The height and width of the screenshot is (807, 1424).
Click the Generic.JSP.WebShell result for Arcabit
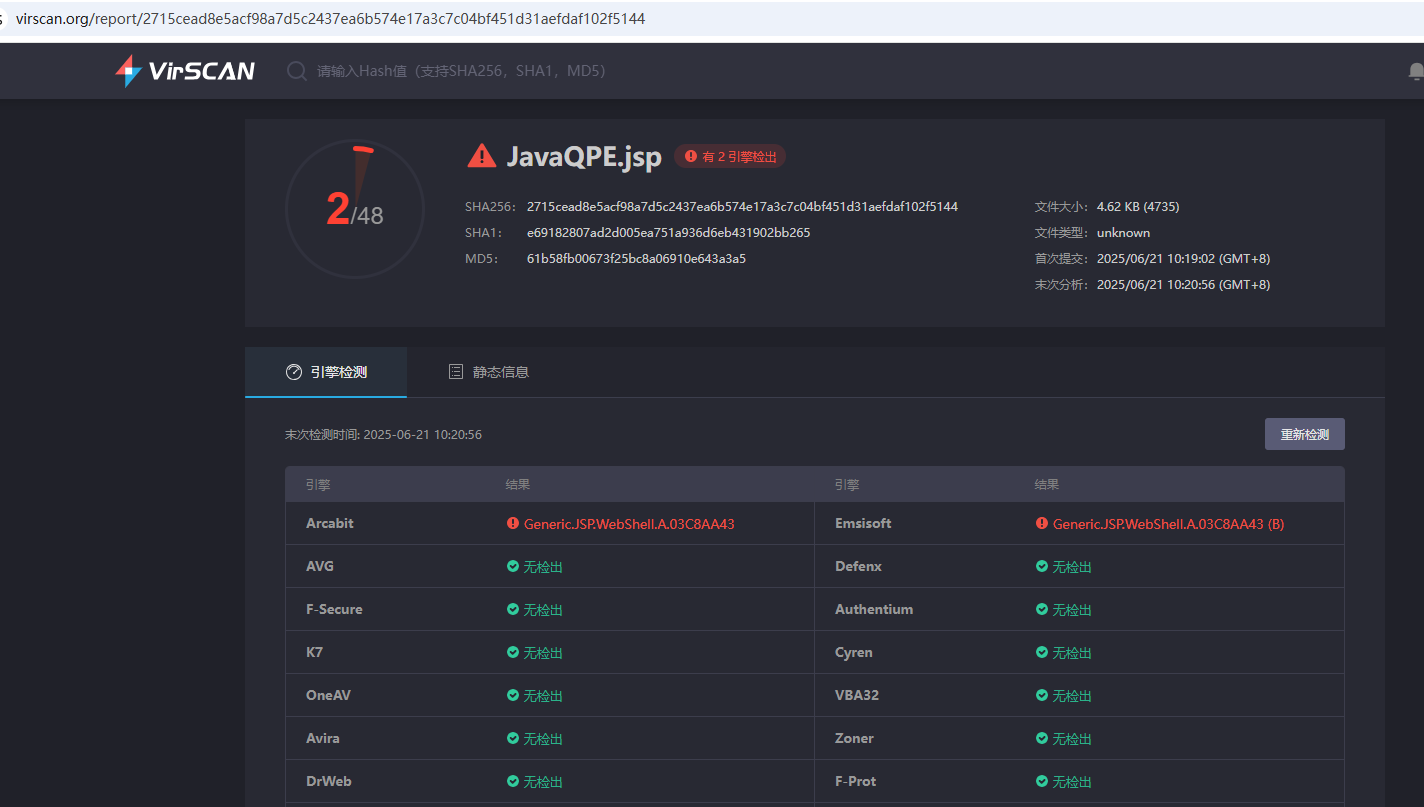[x=629, y=524]
